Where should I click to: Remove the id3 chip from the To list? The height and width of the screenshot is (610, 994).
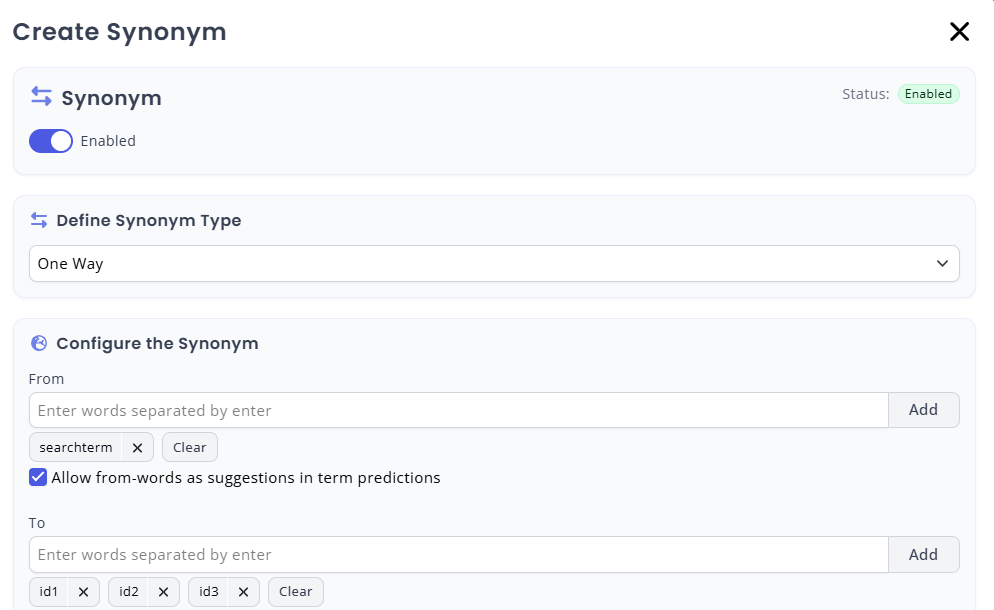click(x=243, y=591)
